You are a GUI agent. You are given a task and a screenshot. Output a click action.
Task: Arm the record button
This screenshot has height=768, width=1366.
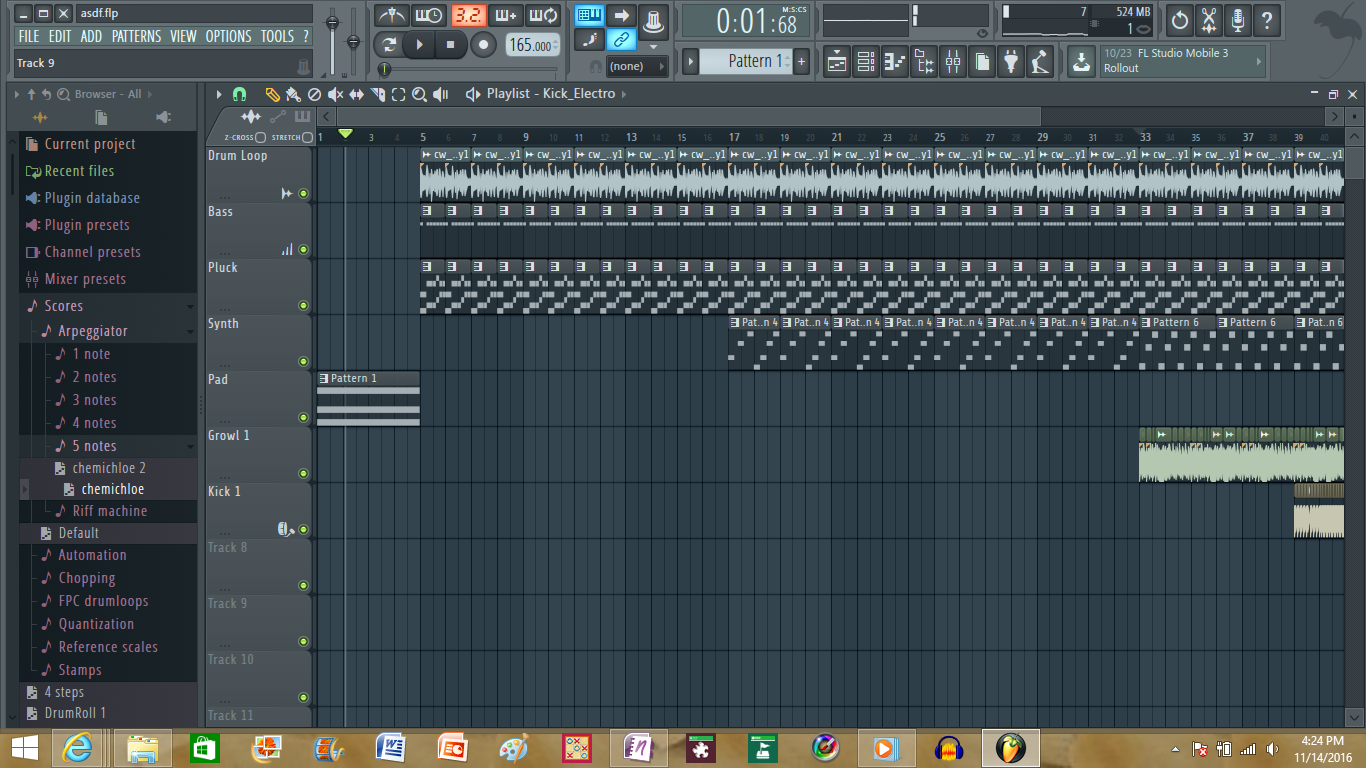coord(484,44)
